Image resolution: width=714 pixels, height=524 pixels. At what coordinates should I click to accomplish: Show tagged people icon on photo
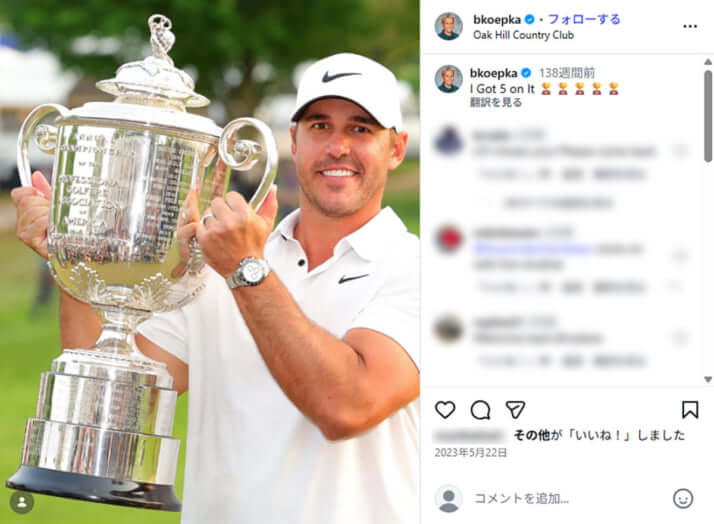click(x=22, y=502)
